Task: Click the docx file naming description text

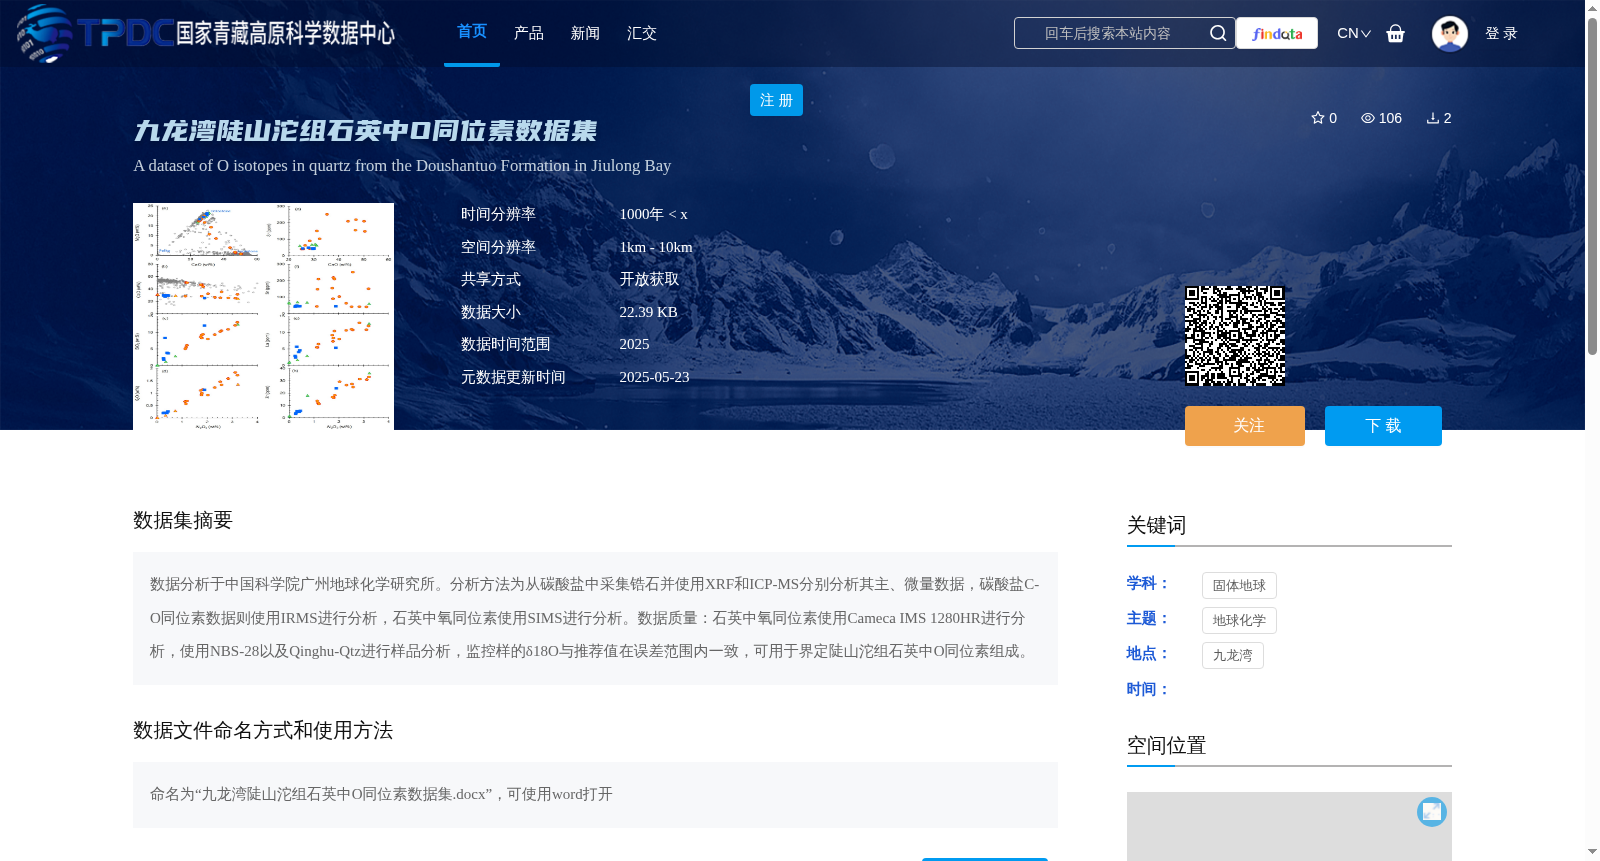Action: [381, 794]
